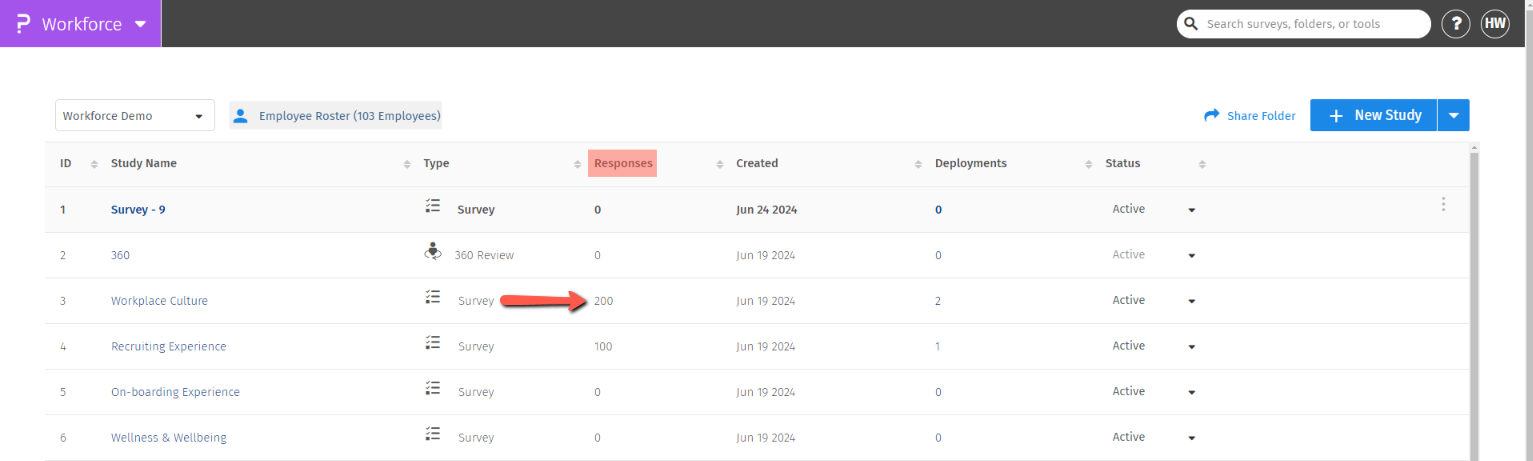
Task: Click the Employee Roster person icon
Action: pos(240,116)
